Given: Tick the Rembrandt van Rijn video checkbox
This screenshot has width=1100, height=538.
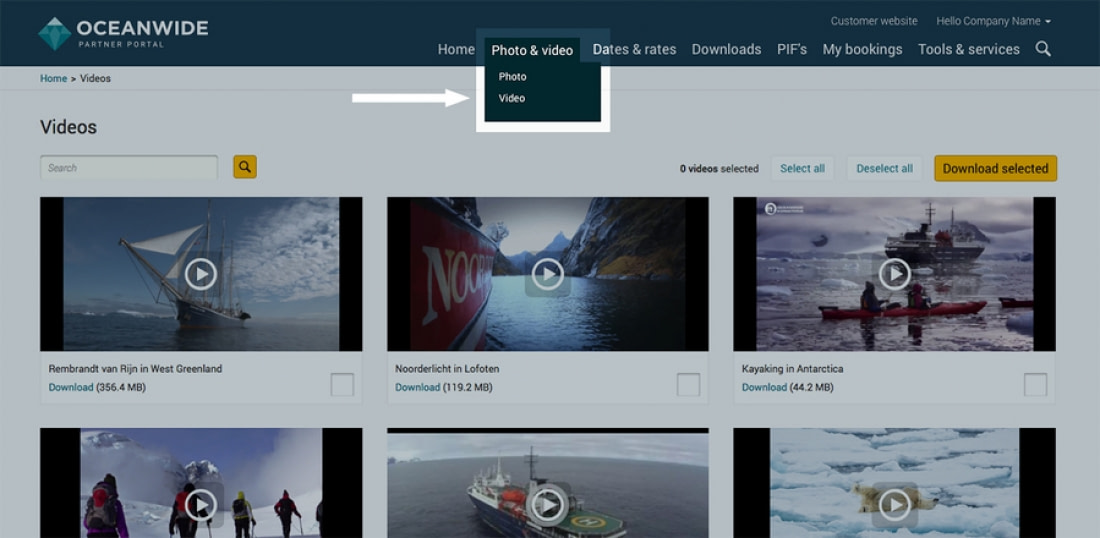Looking at the screenshot, I should [342, 384].
